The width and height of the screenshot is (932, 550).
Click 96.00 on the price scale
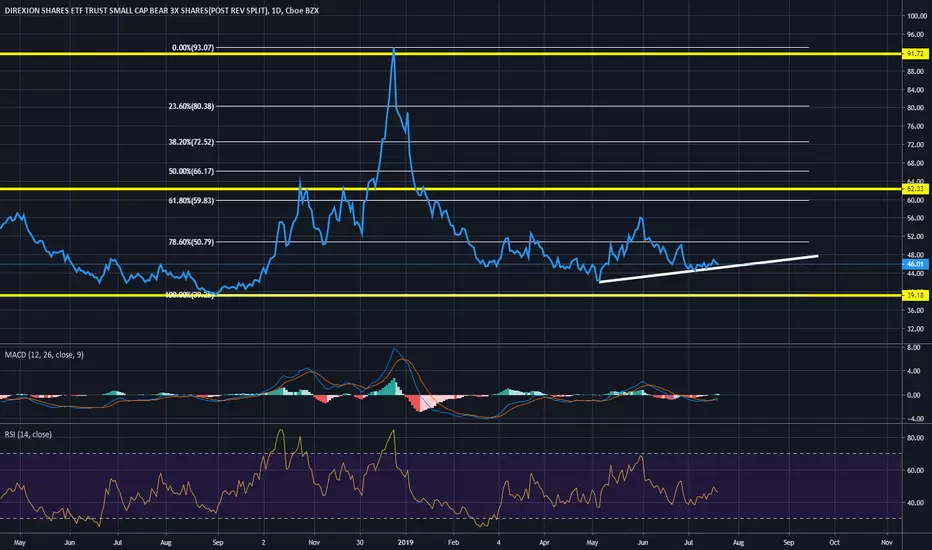click(x=916, y=35)
